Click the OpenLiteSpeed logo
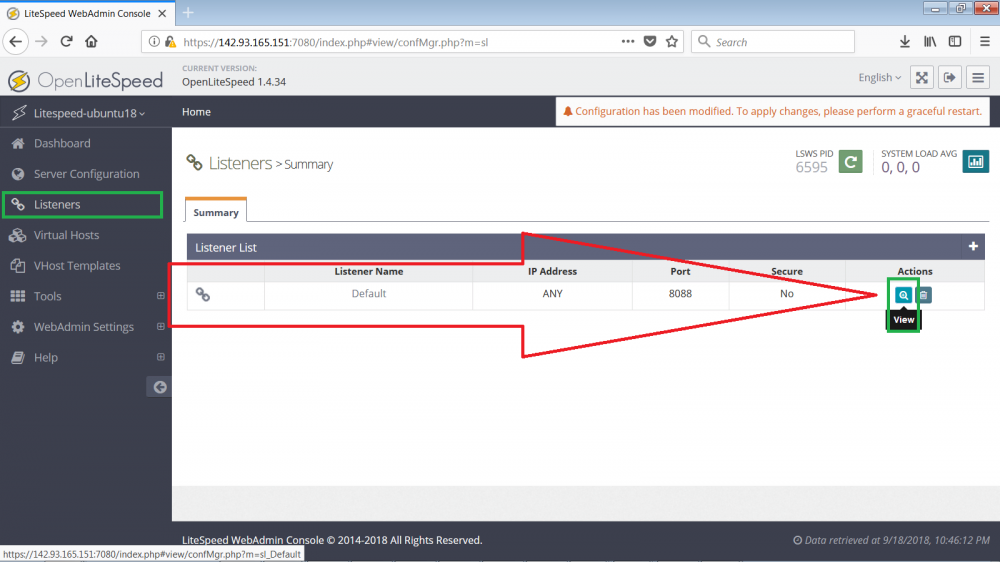This screenshot has width=1000, height=562. (85, 81)
